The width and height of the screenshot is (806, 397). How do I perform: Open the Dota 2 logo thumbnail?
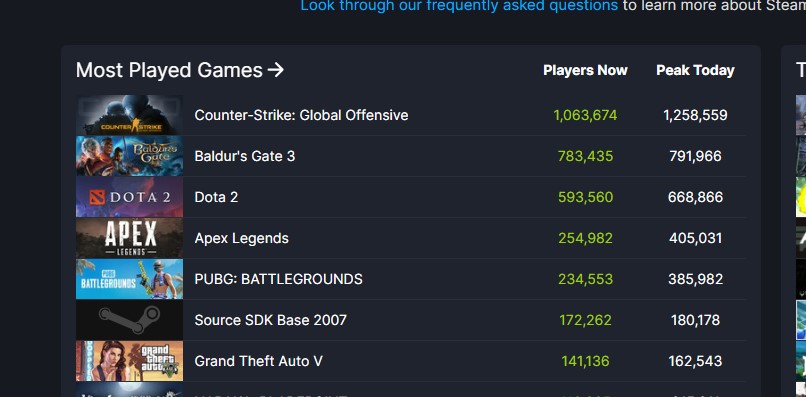130,197
